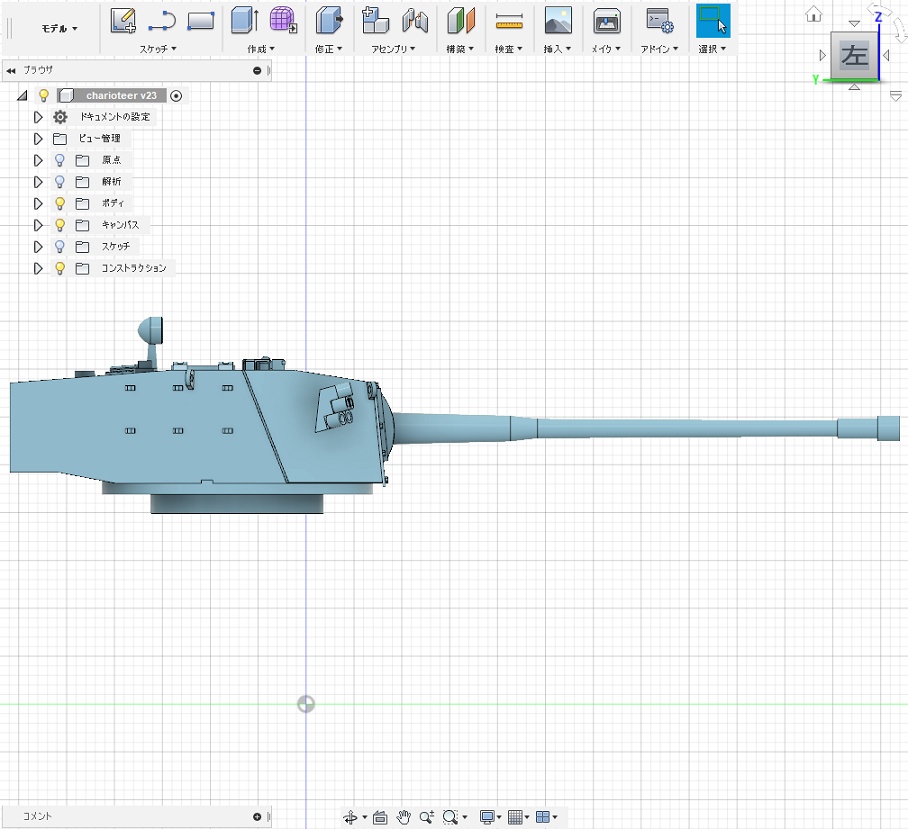The image size is (908, 829).
Task: Expand the キャンバス tree node
Action: pos(39,226)
